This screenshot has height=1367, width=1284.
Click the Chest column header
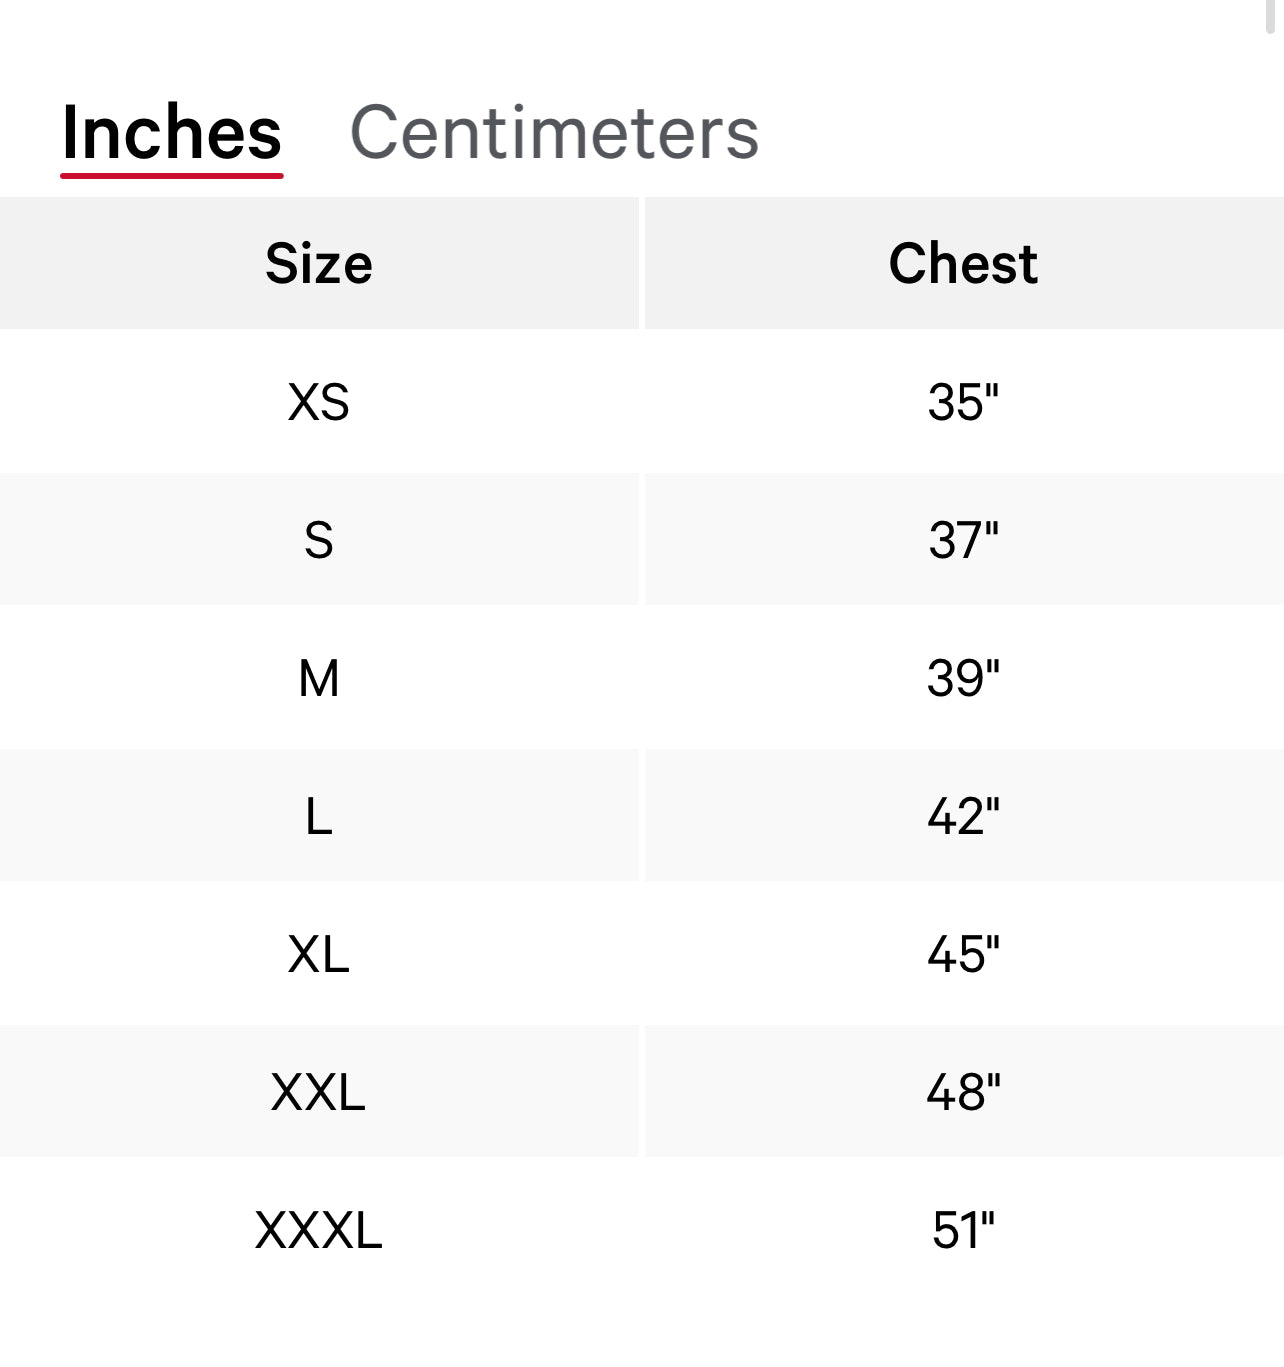[963, 264]
